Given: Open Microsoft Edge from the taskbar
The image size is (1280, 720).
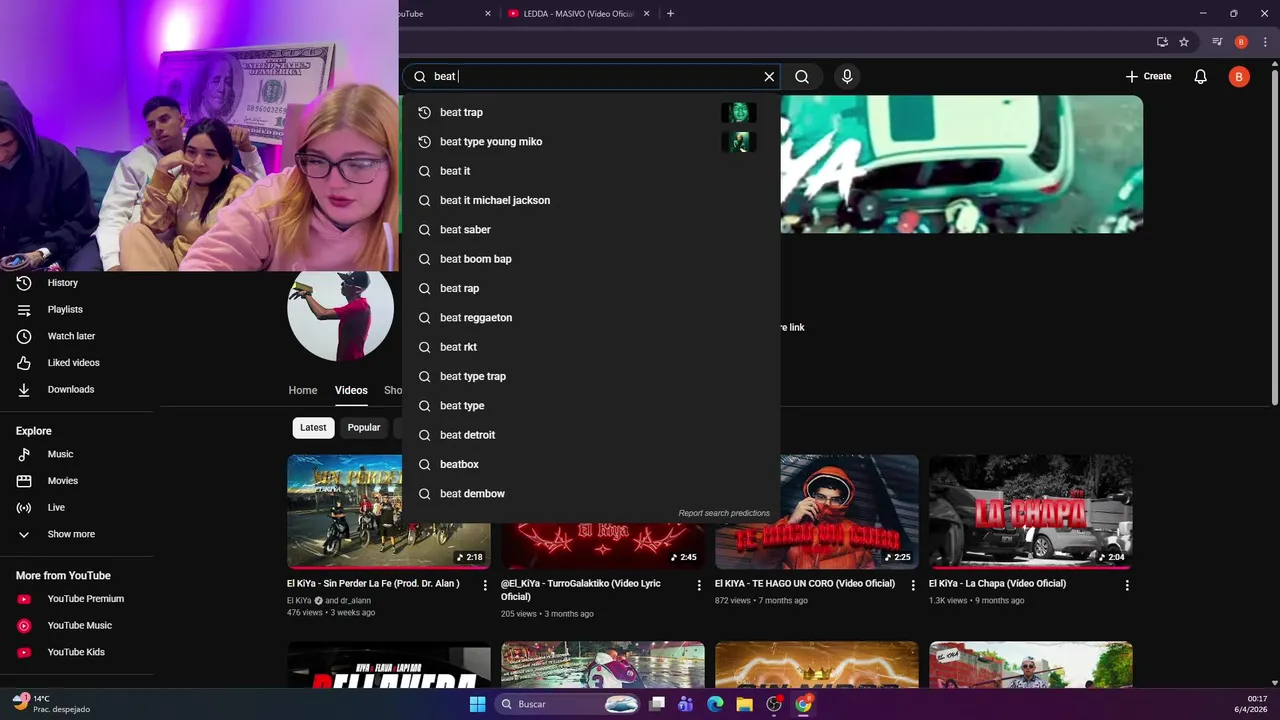Looking at the screenshot, I should click(715, 704).
